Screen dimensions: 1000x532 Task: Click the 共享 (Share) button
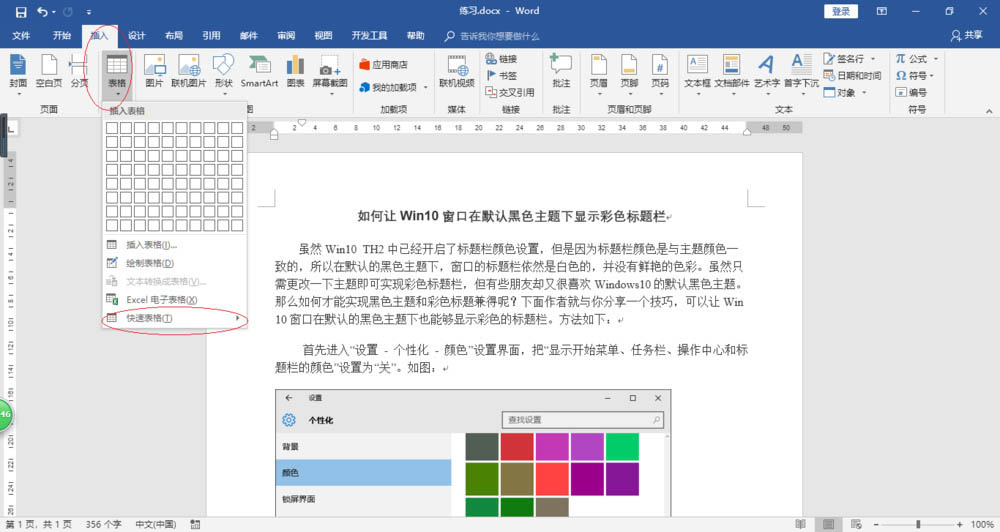pos(966,36)
